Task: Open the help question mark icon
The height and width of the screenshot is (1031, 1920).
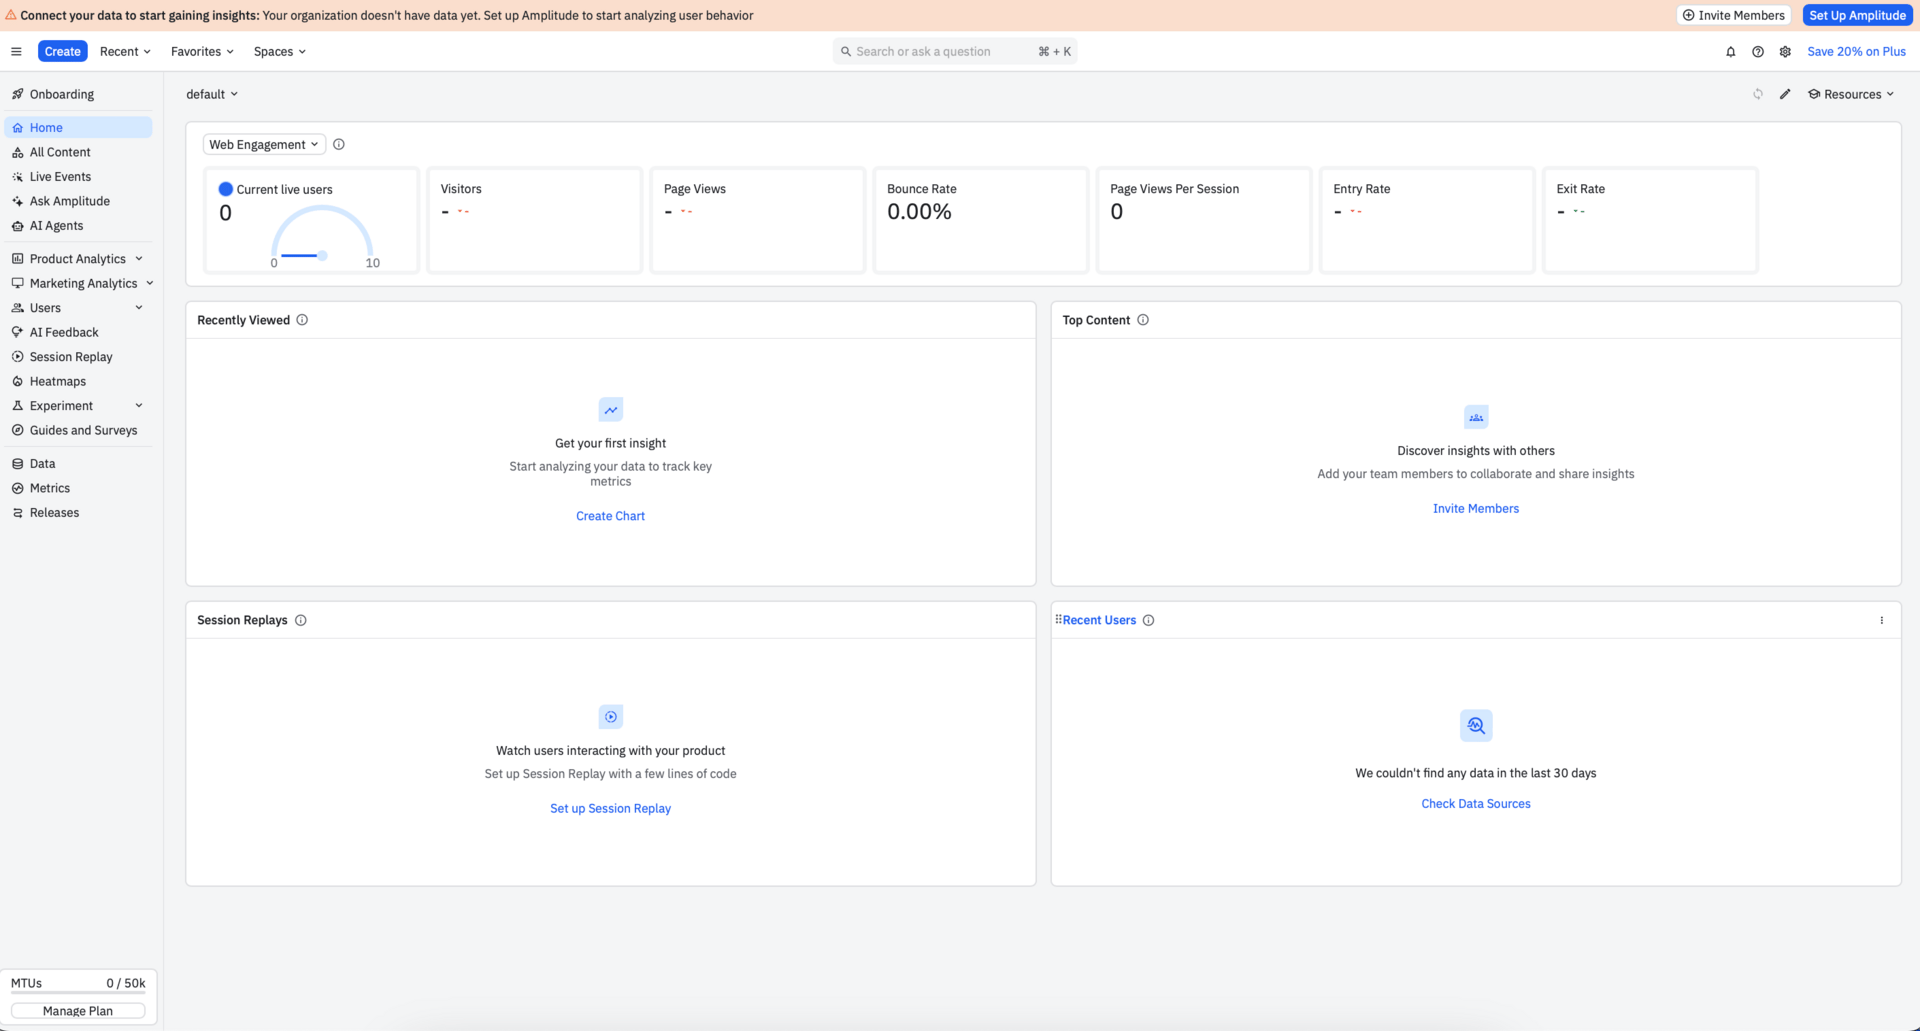Action: tap(1757, 52)
